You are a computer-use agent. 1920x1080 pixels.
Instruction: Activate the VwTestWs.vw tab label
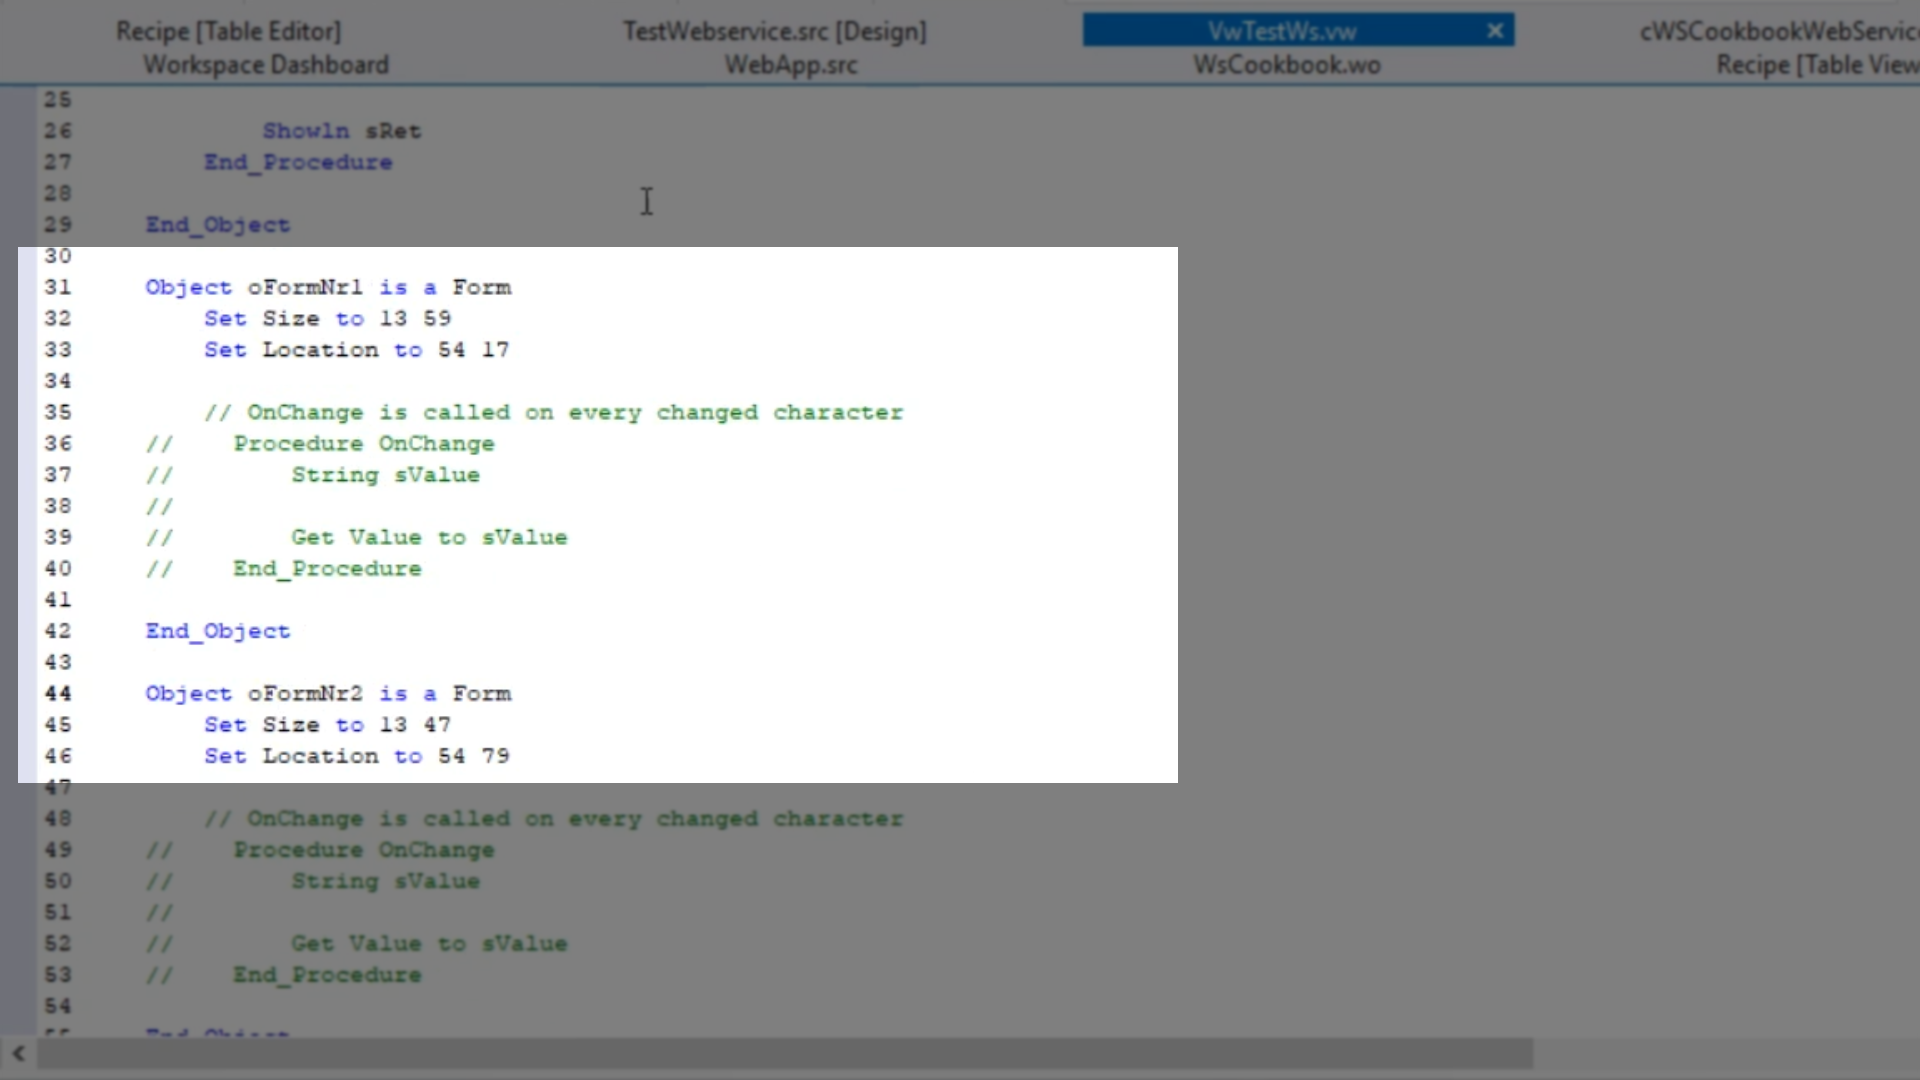(1282, 31)
